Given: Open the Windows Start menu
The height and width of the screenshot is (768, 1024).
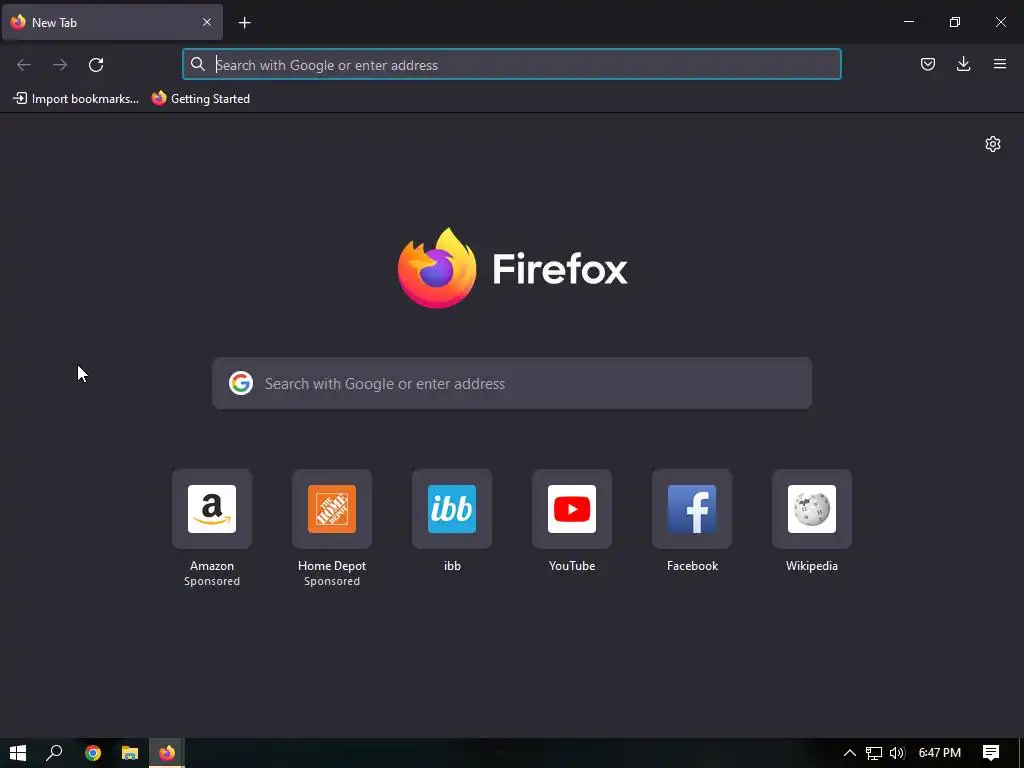Looking at the screenshot, I should coord(18,753).
